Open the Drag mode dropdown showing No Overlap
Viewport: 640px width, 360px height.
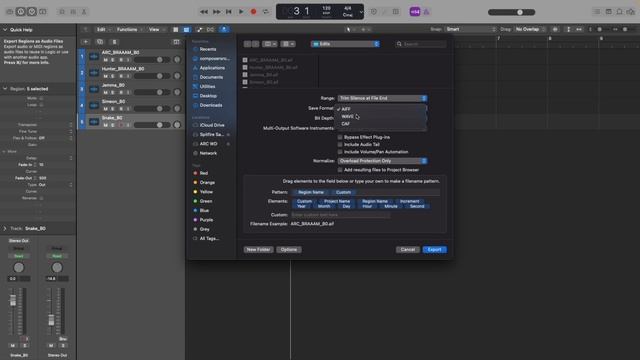pyautogui.click(x=530, y=29)
